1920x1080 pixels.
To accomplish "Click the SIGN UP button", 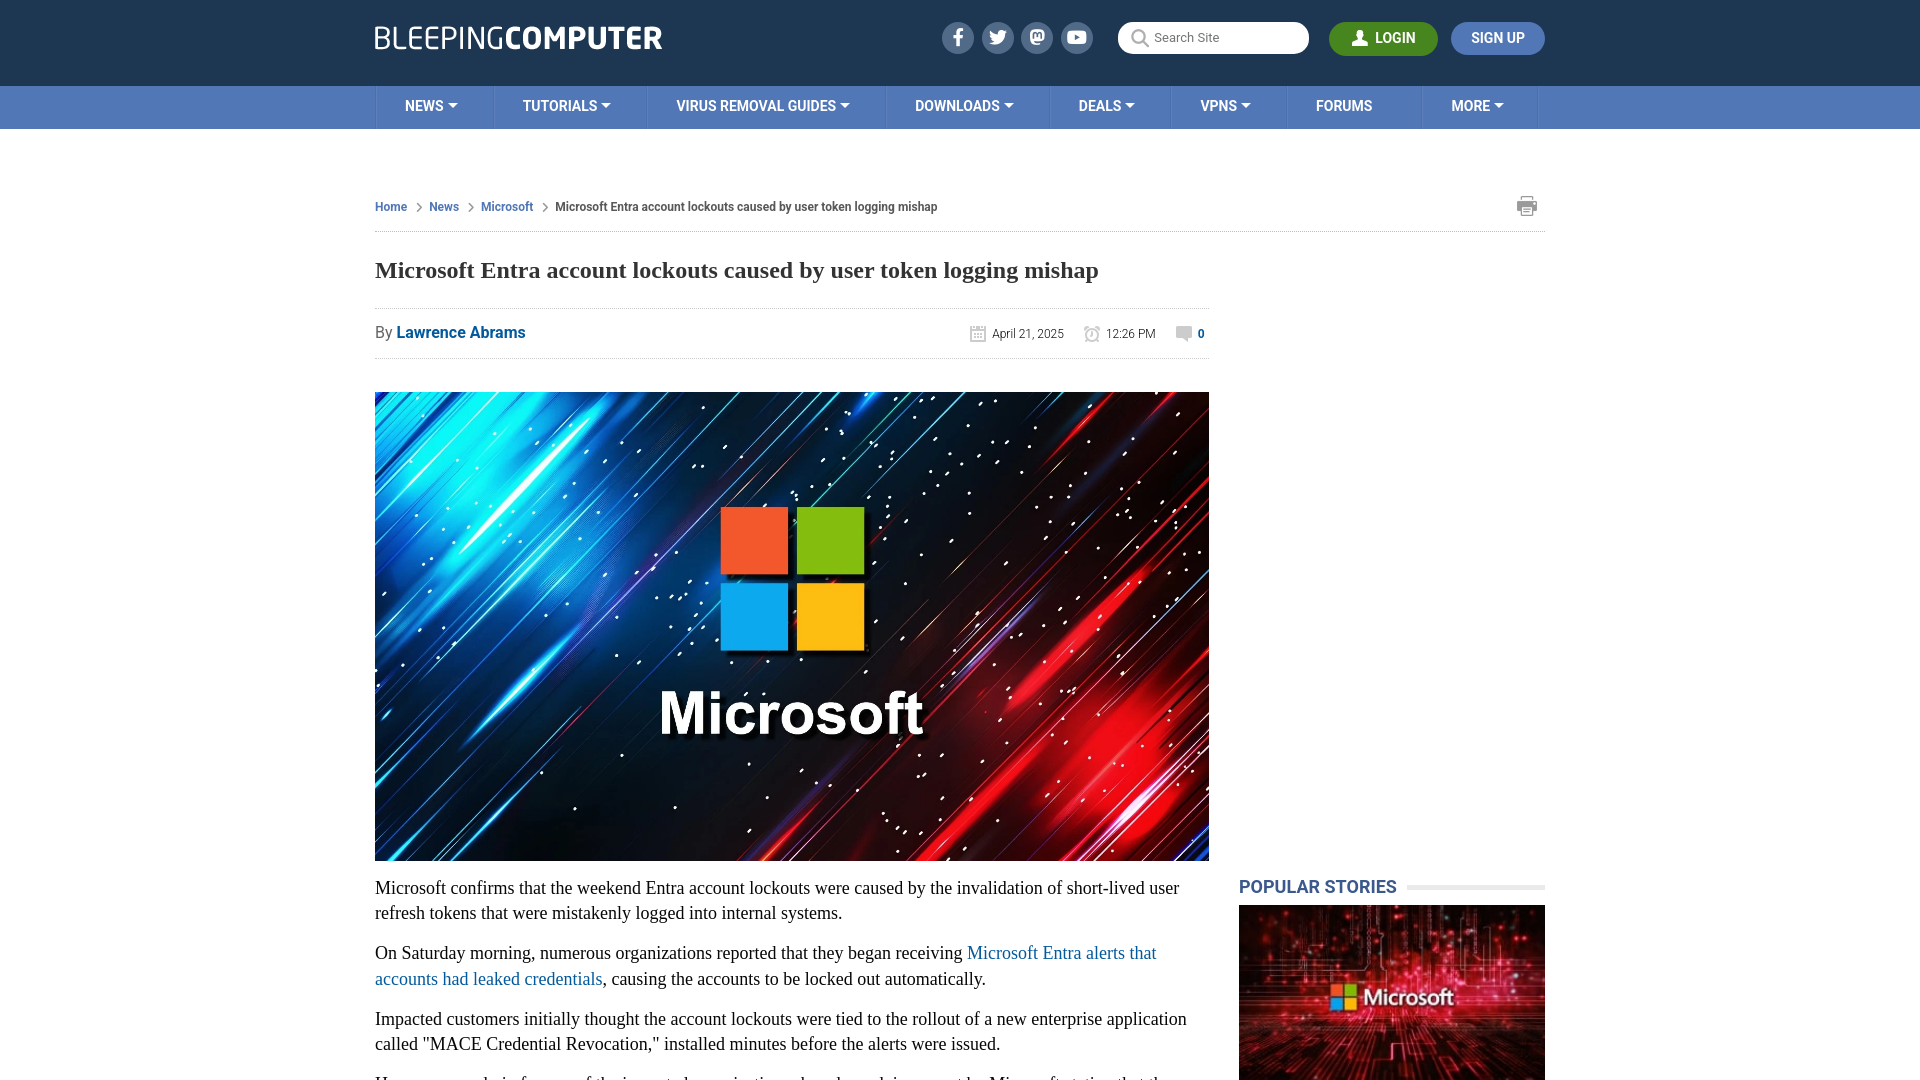I will click(x=1497, y=38).
